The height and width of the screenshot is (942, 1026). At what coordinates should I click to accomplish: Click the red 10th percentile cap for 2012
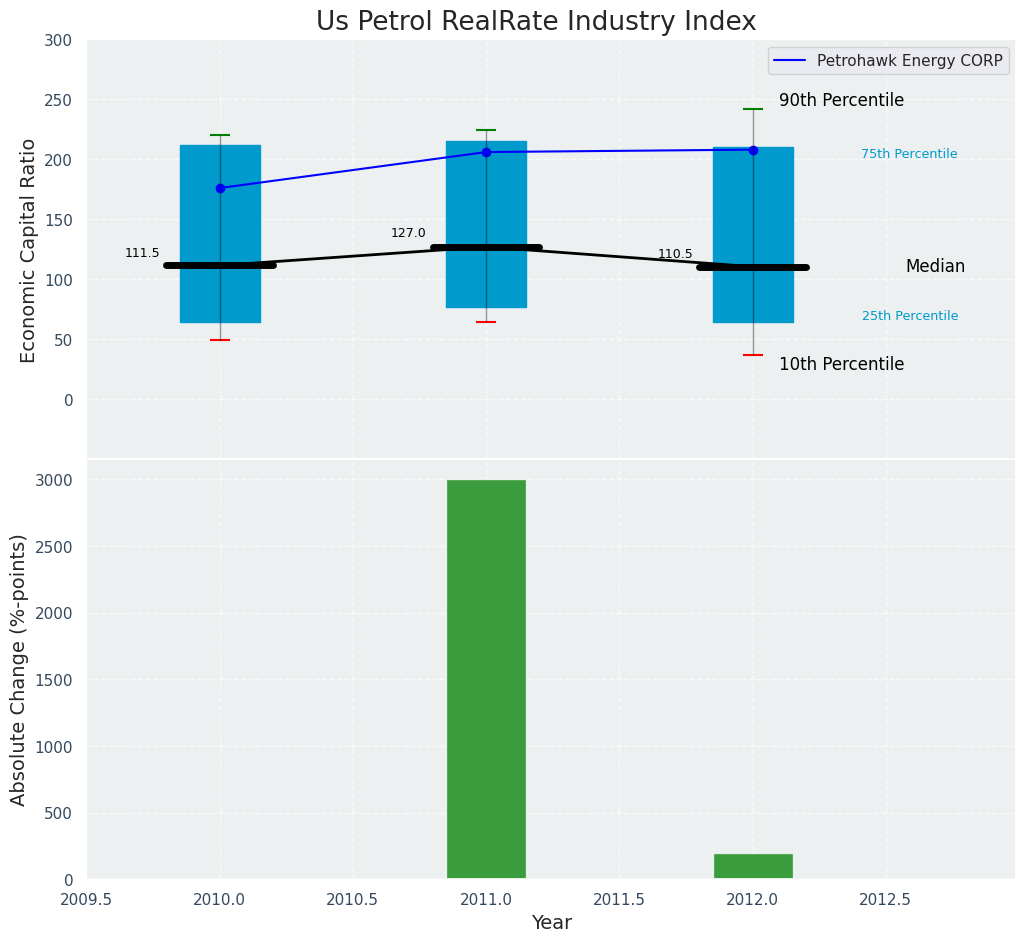coord(753,355)
